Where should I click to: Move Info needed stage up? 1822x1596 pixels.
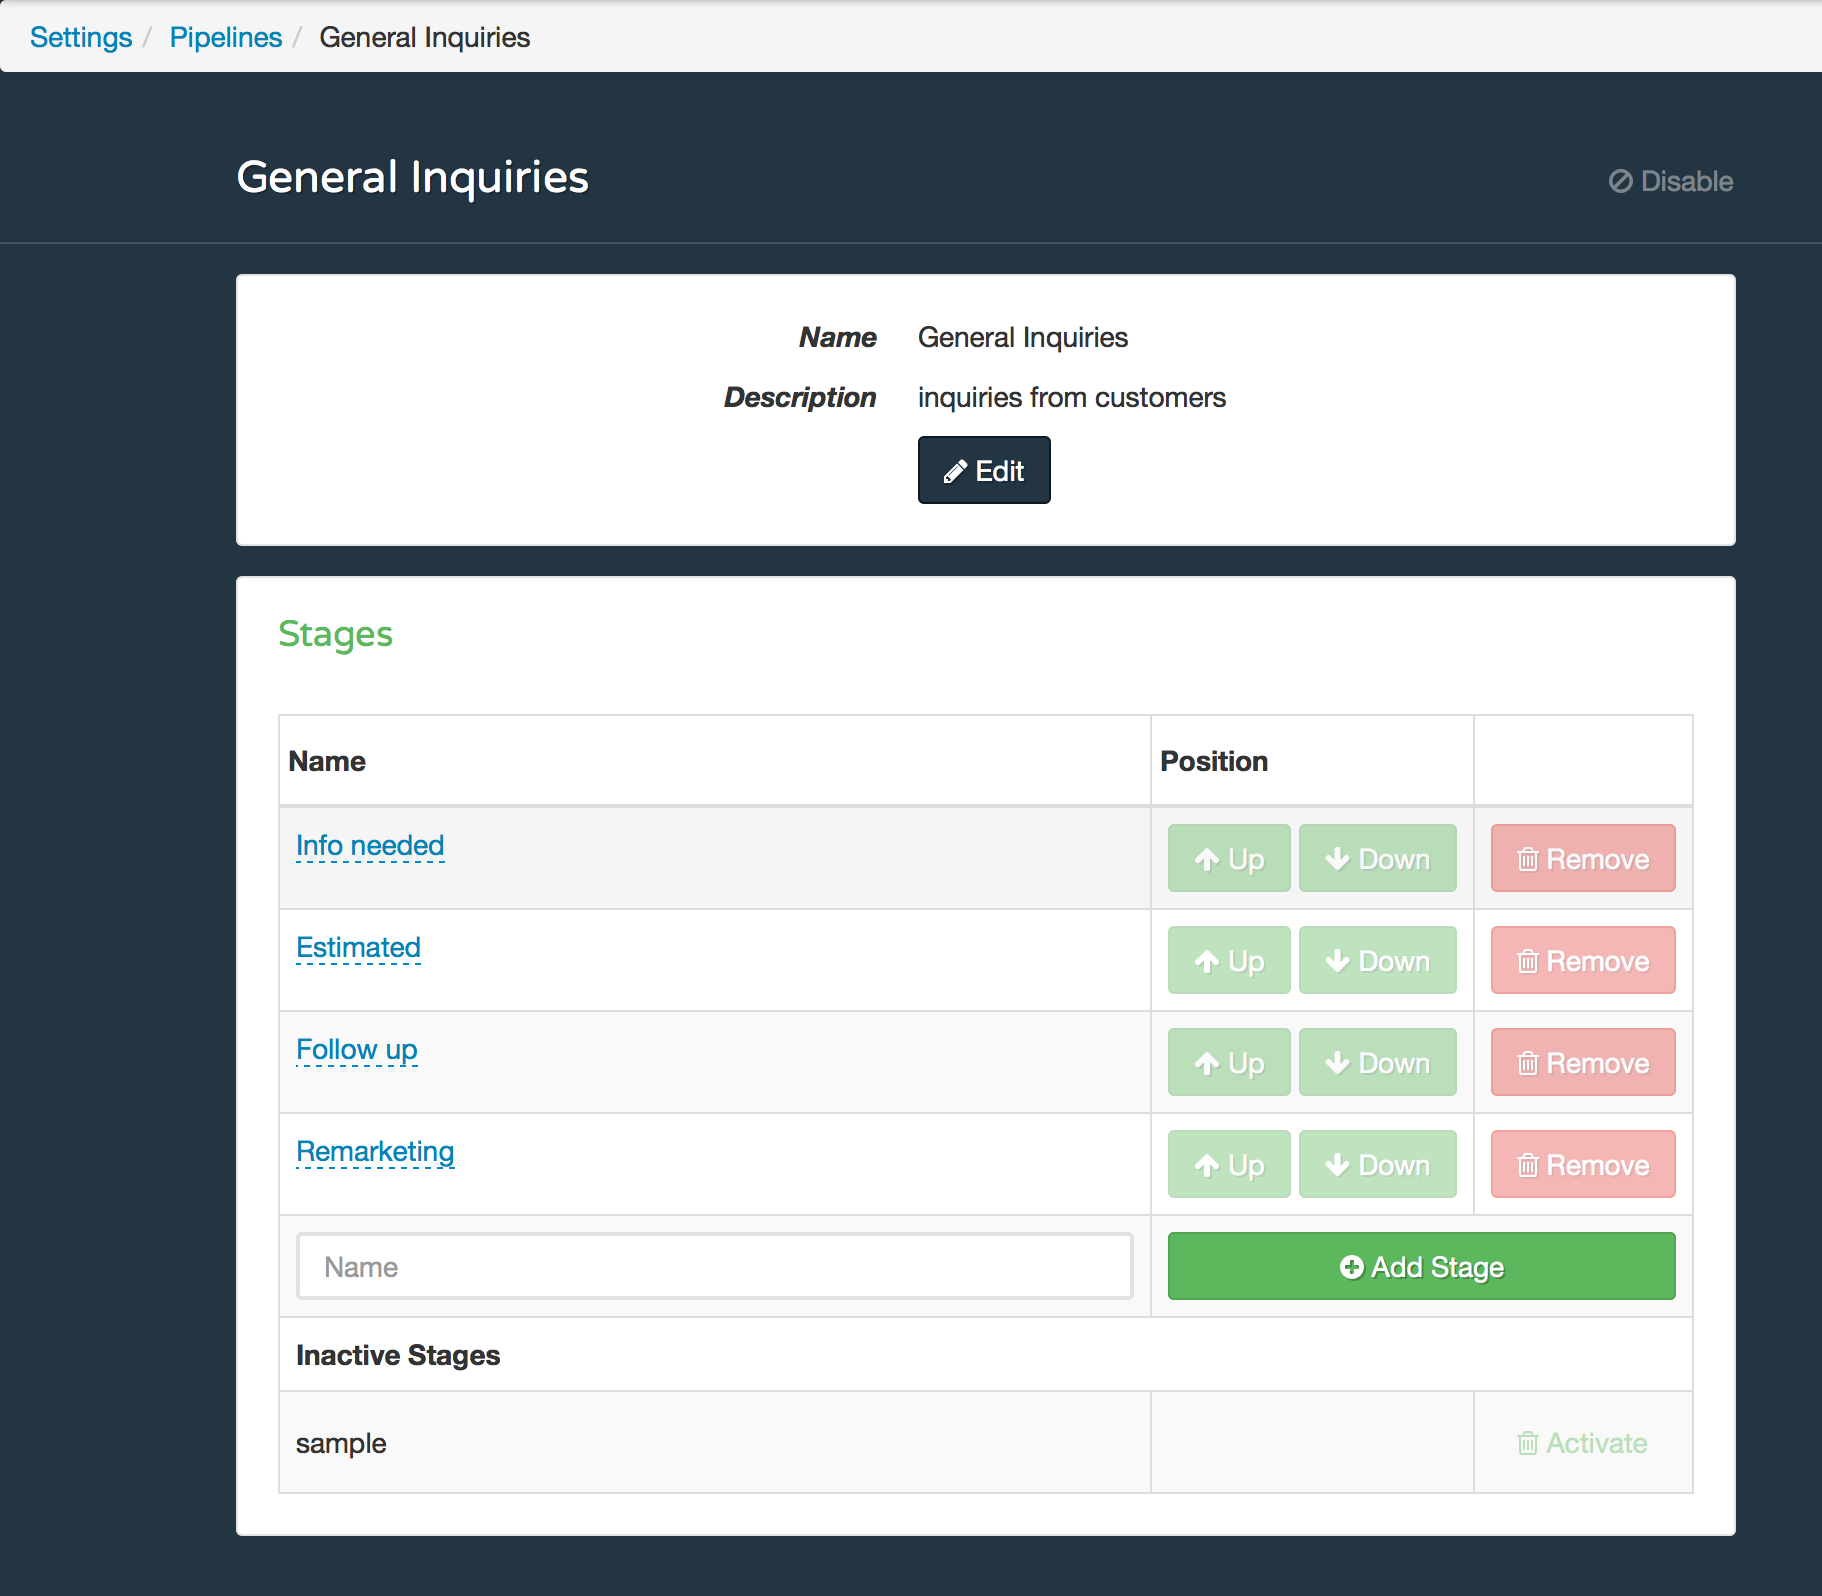[1229, 858]
